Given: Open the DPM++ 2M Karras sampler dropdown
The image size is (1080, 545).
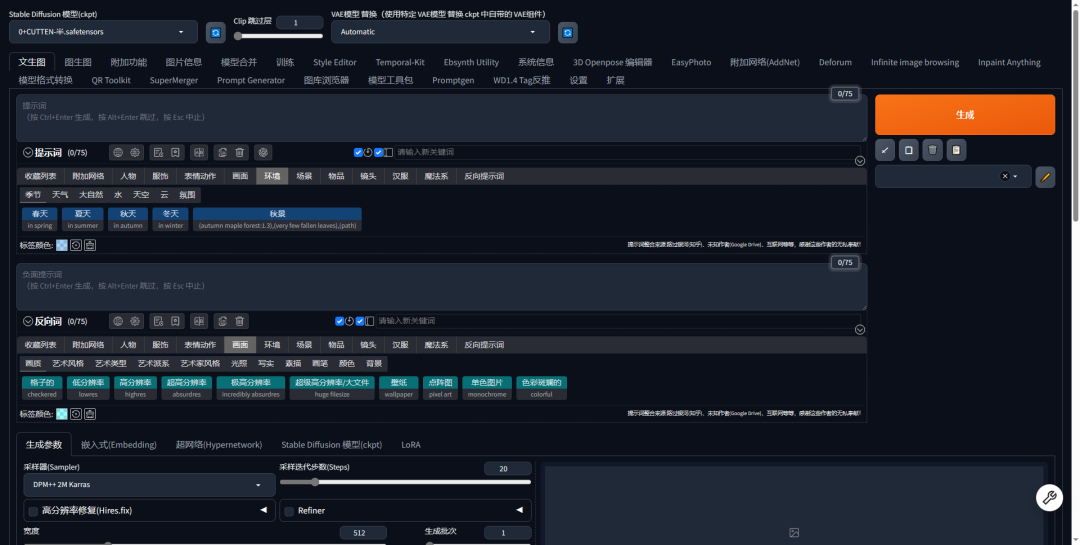Looking at the screenshot, I should tap(149, 485).
